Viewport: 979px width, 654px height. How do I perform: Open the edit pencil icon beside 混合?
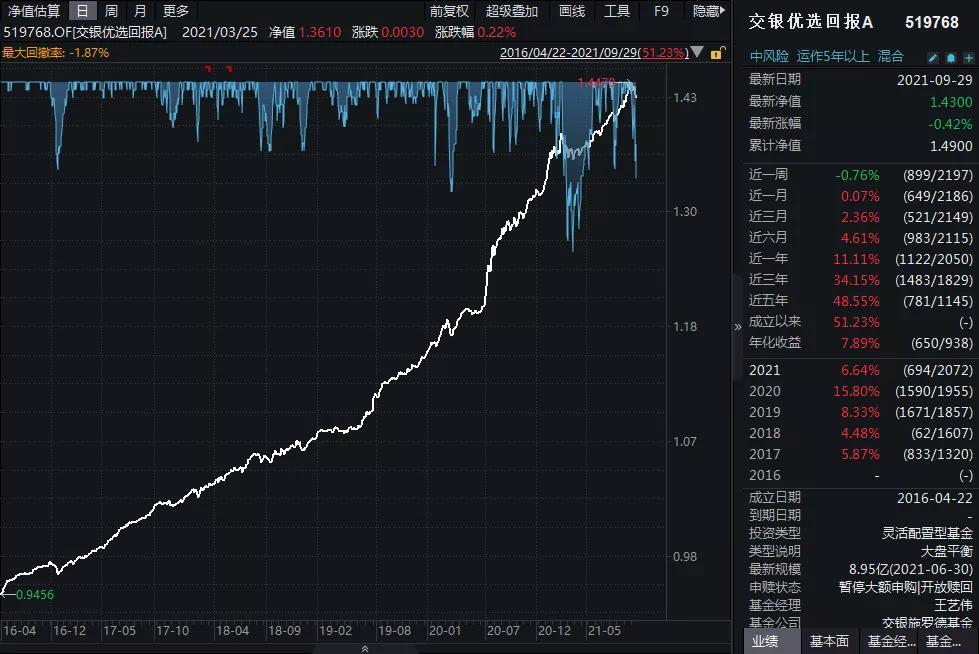[x=934, y=58]
